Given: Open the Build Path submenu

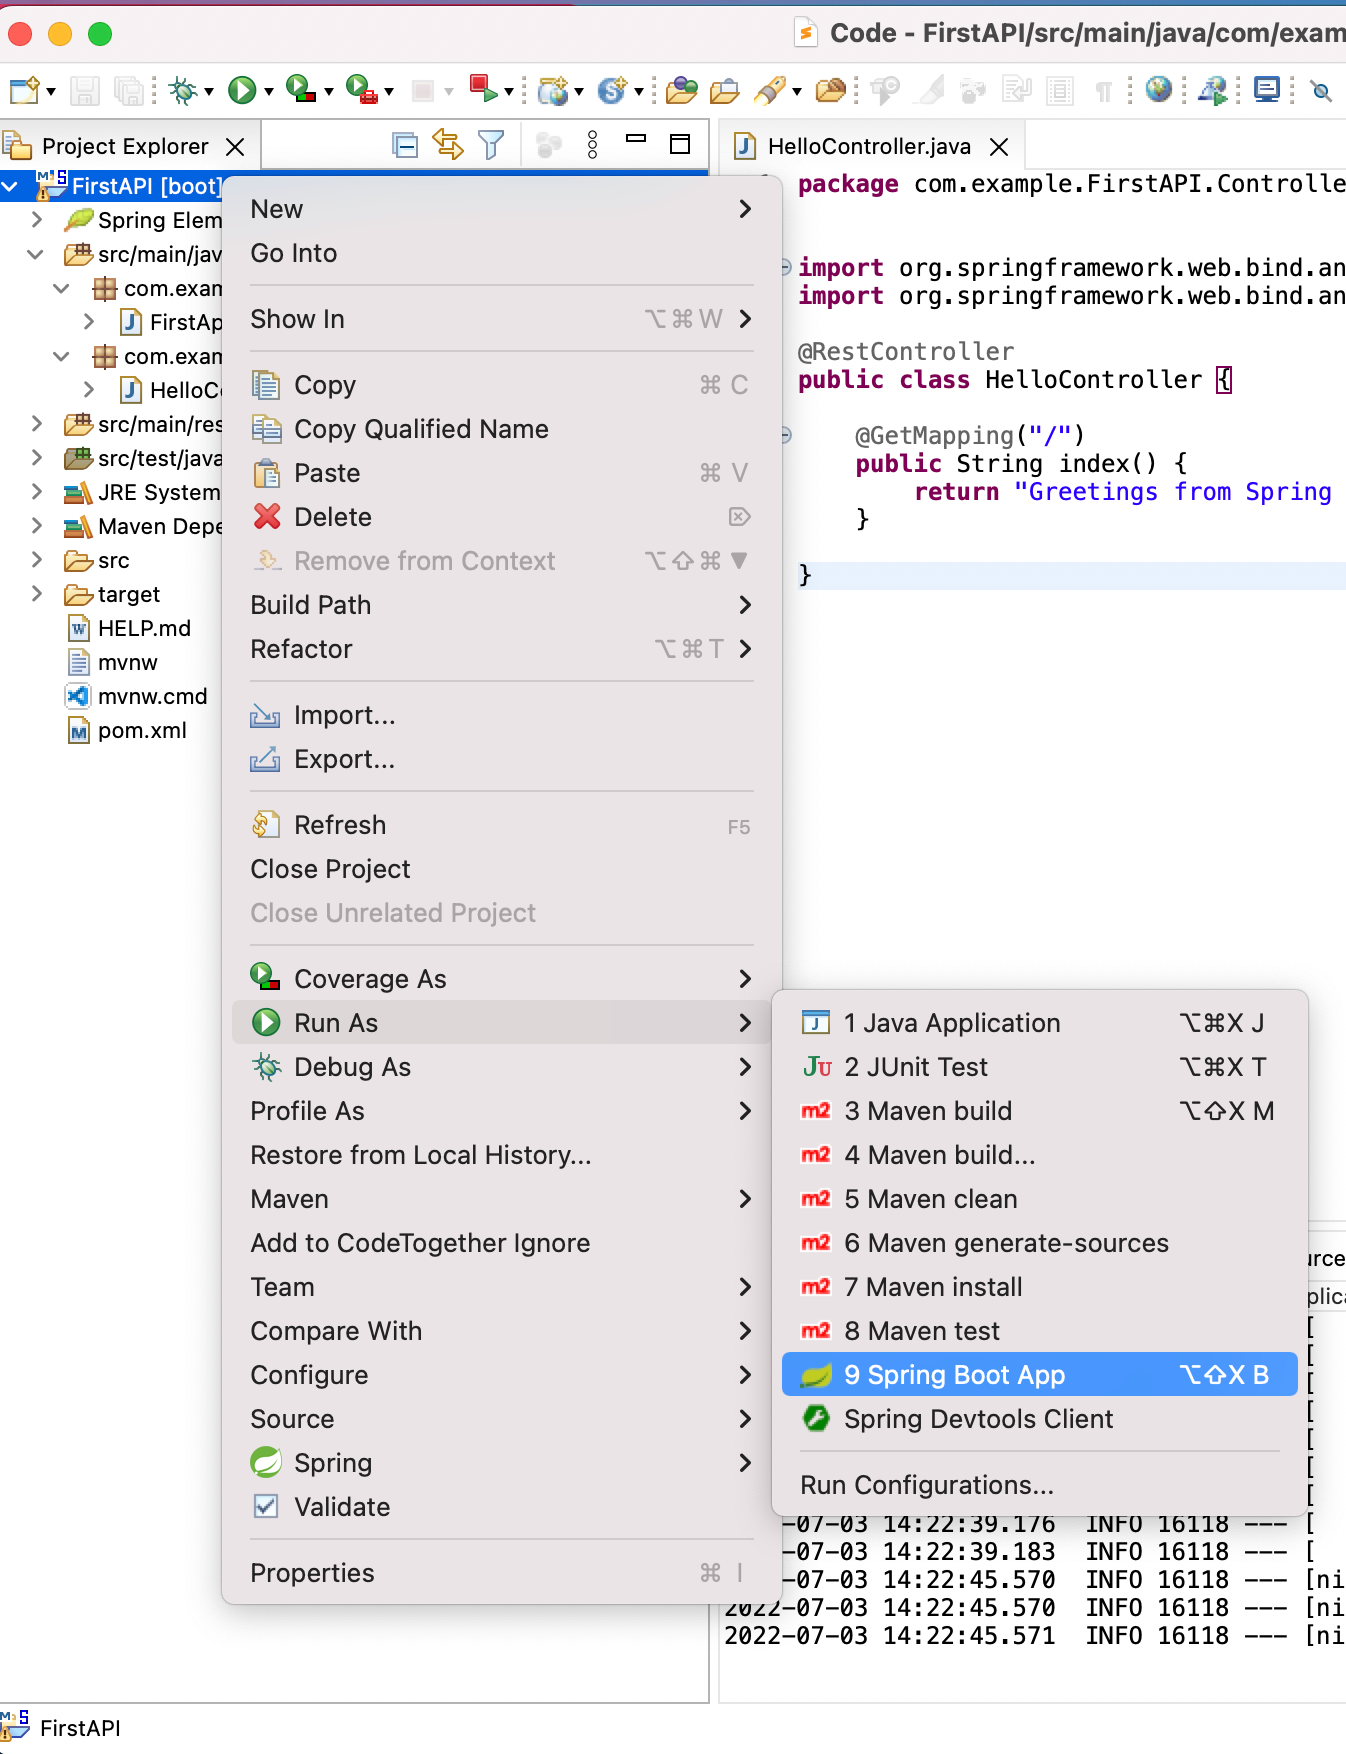Looking at the screenshot, I should click(501, 605).
